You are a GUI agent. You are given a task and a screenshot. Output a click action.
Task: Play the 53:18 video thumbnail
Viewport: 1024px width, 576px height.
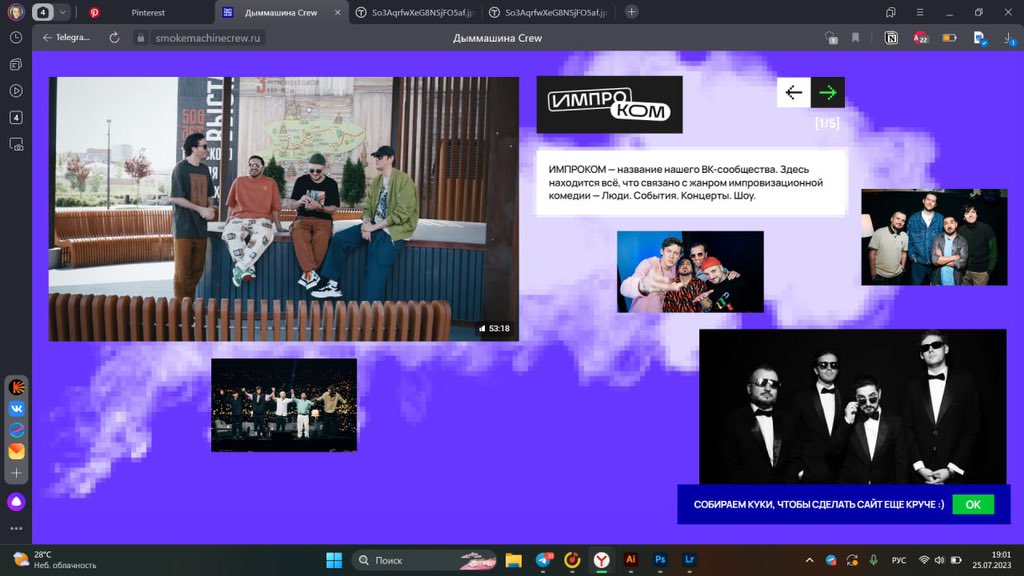pos(284,209)
